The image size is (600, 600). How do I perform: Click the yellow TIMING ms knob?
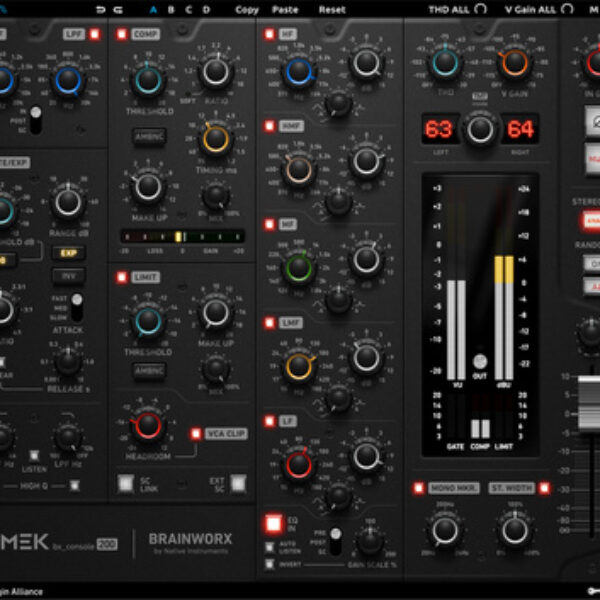coord(215,139)
